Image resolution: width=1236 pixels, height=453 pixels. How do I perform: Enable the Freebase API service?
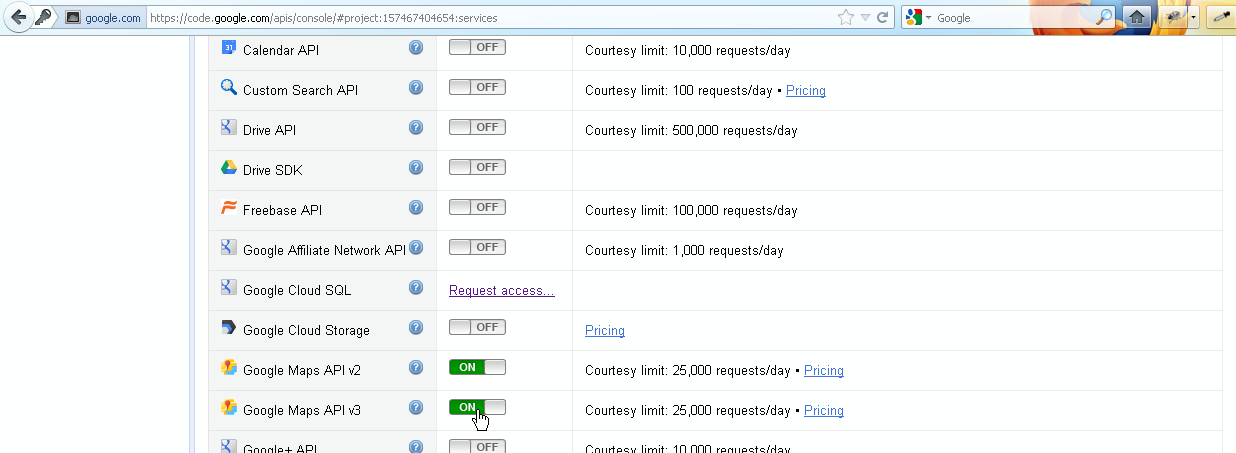point(477,207)
